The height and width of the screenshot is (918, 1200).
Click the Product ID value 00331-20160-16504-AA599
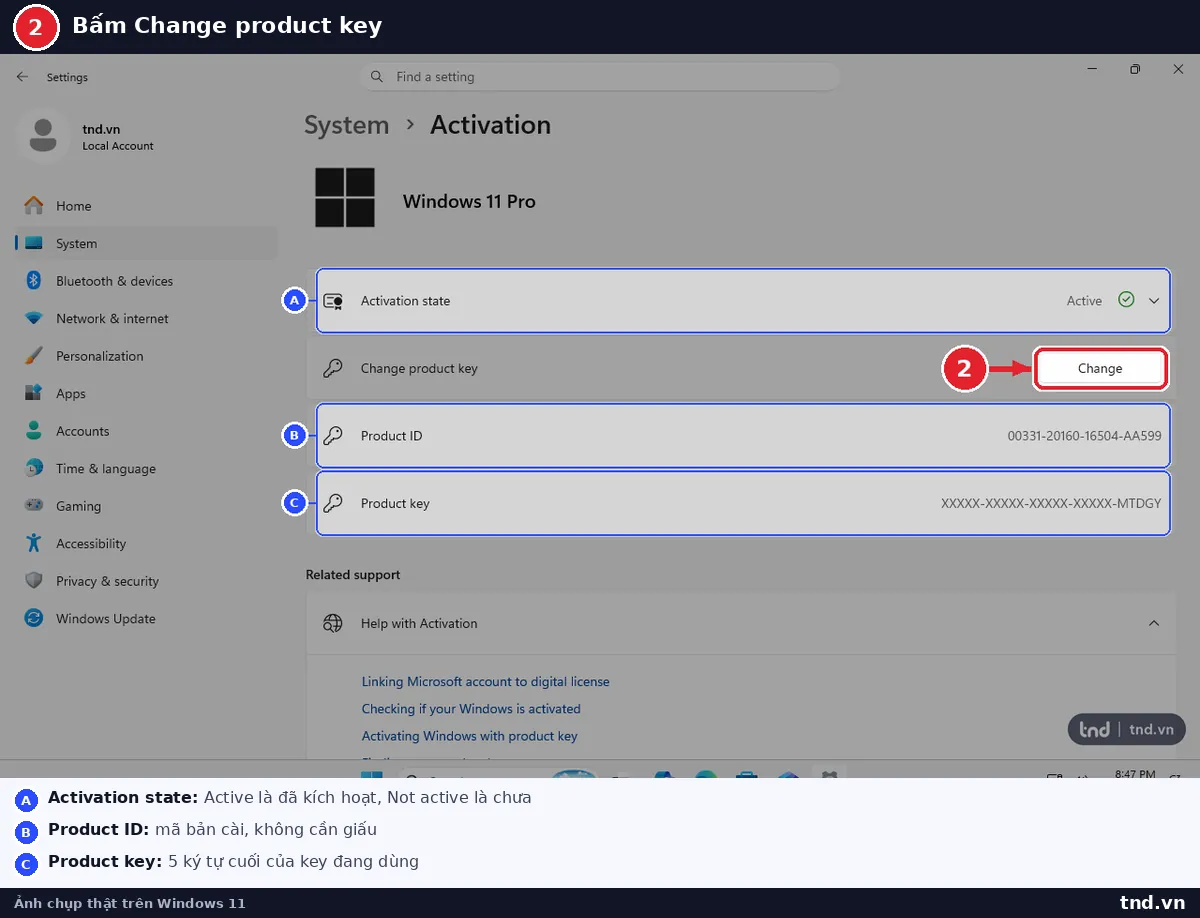(x=1084, y=436)
